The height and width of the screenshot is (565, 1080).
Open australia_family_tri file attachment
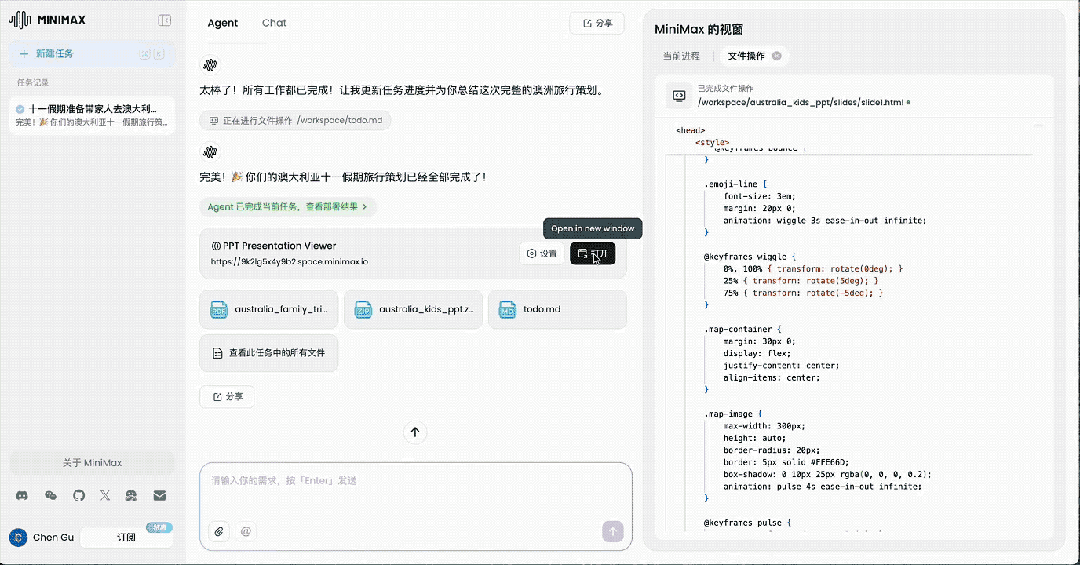(271, 309)
